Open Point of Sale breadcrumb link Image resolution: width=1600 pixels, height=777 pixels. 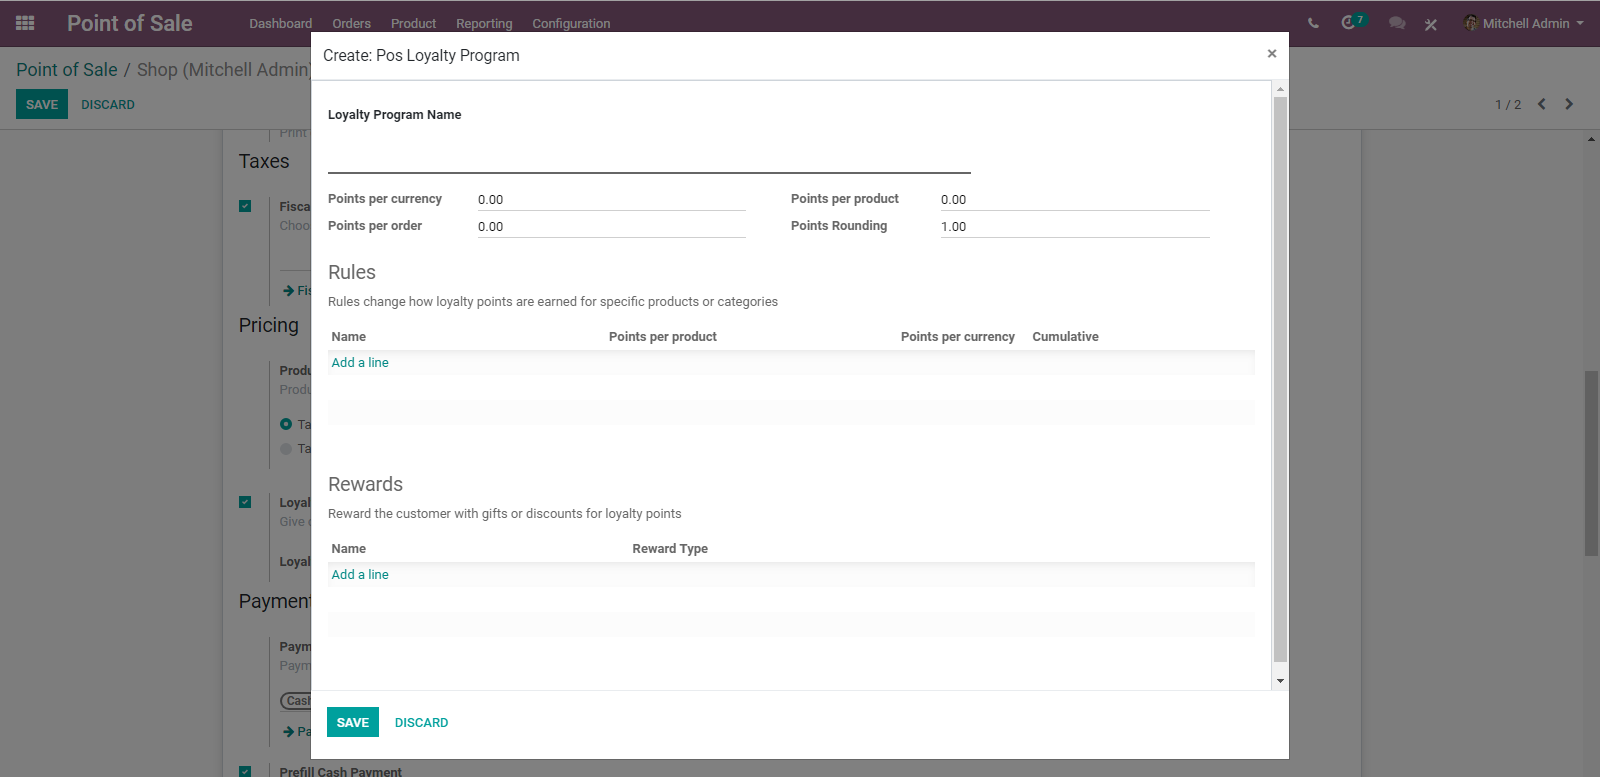67,69
